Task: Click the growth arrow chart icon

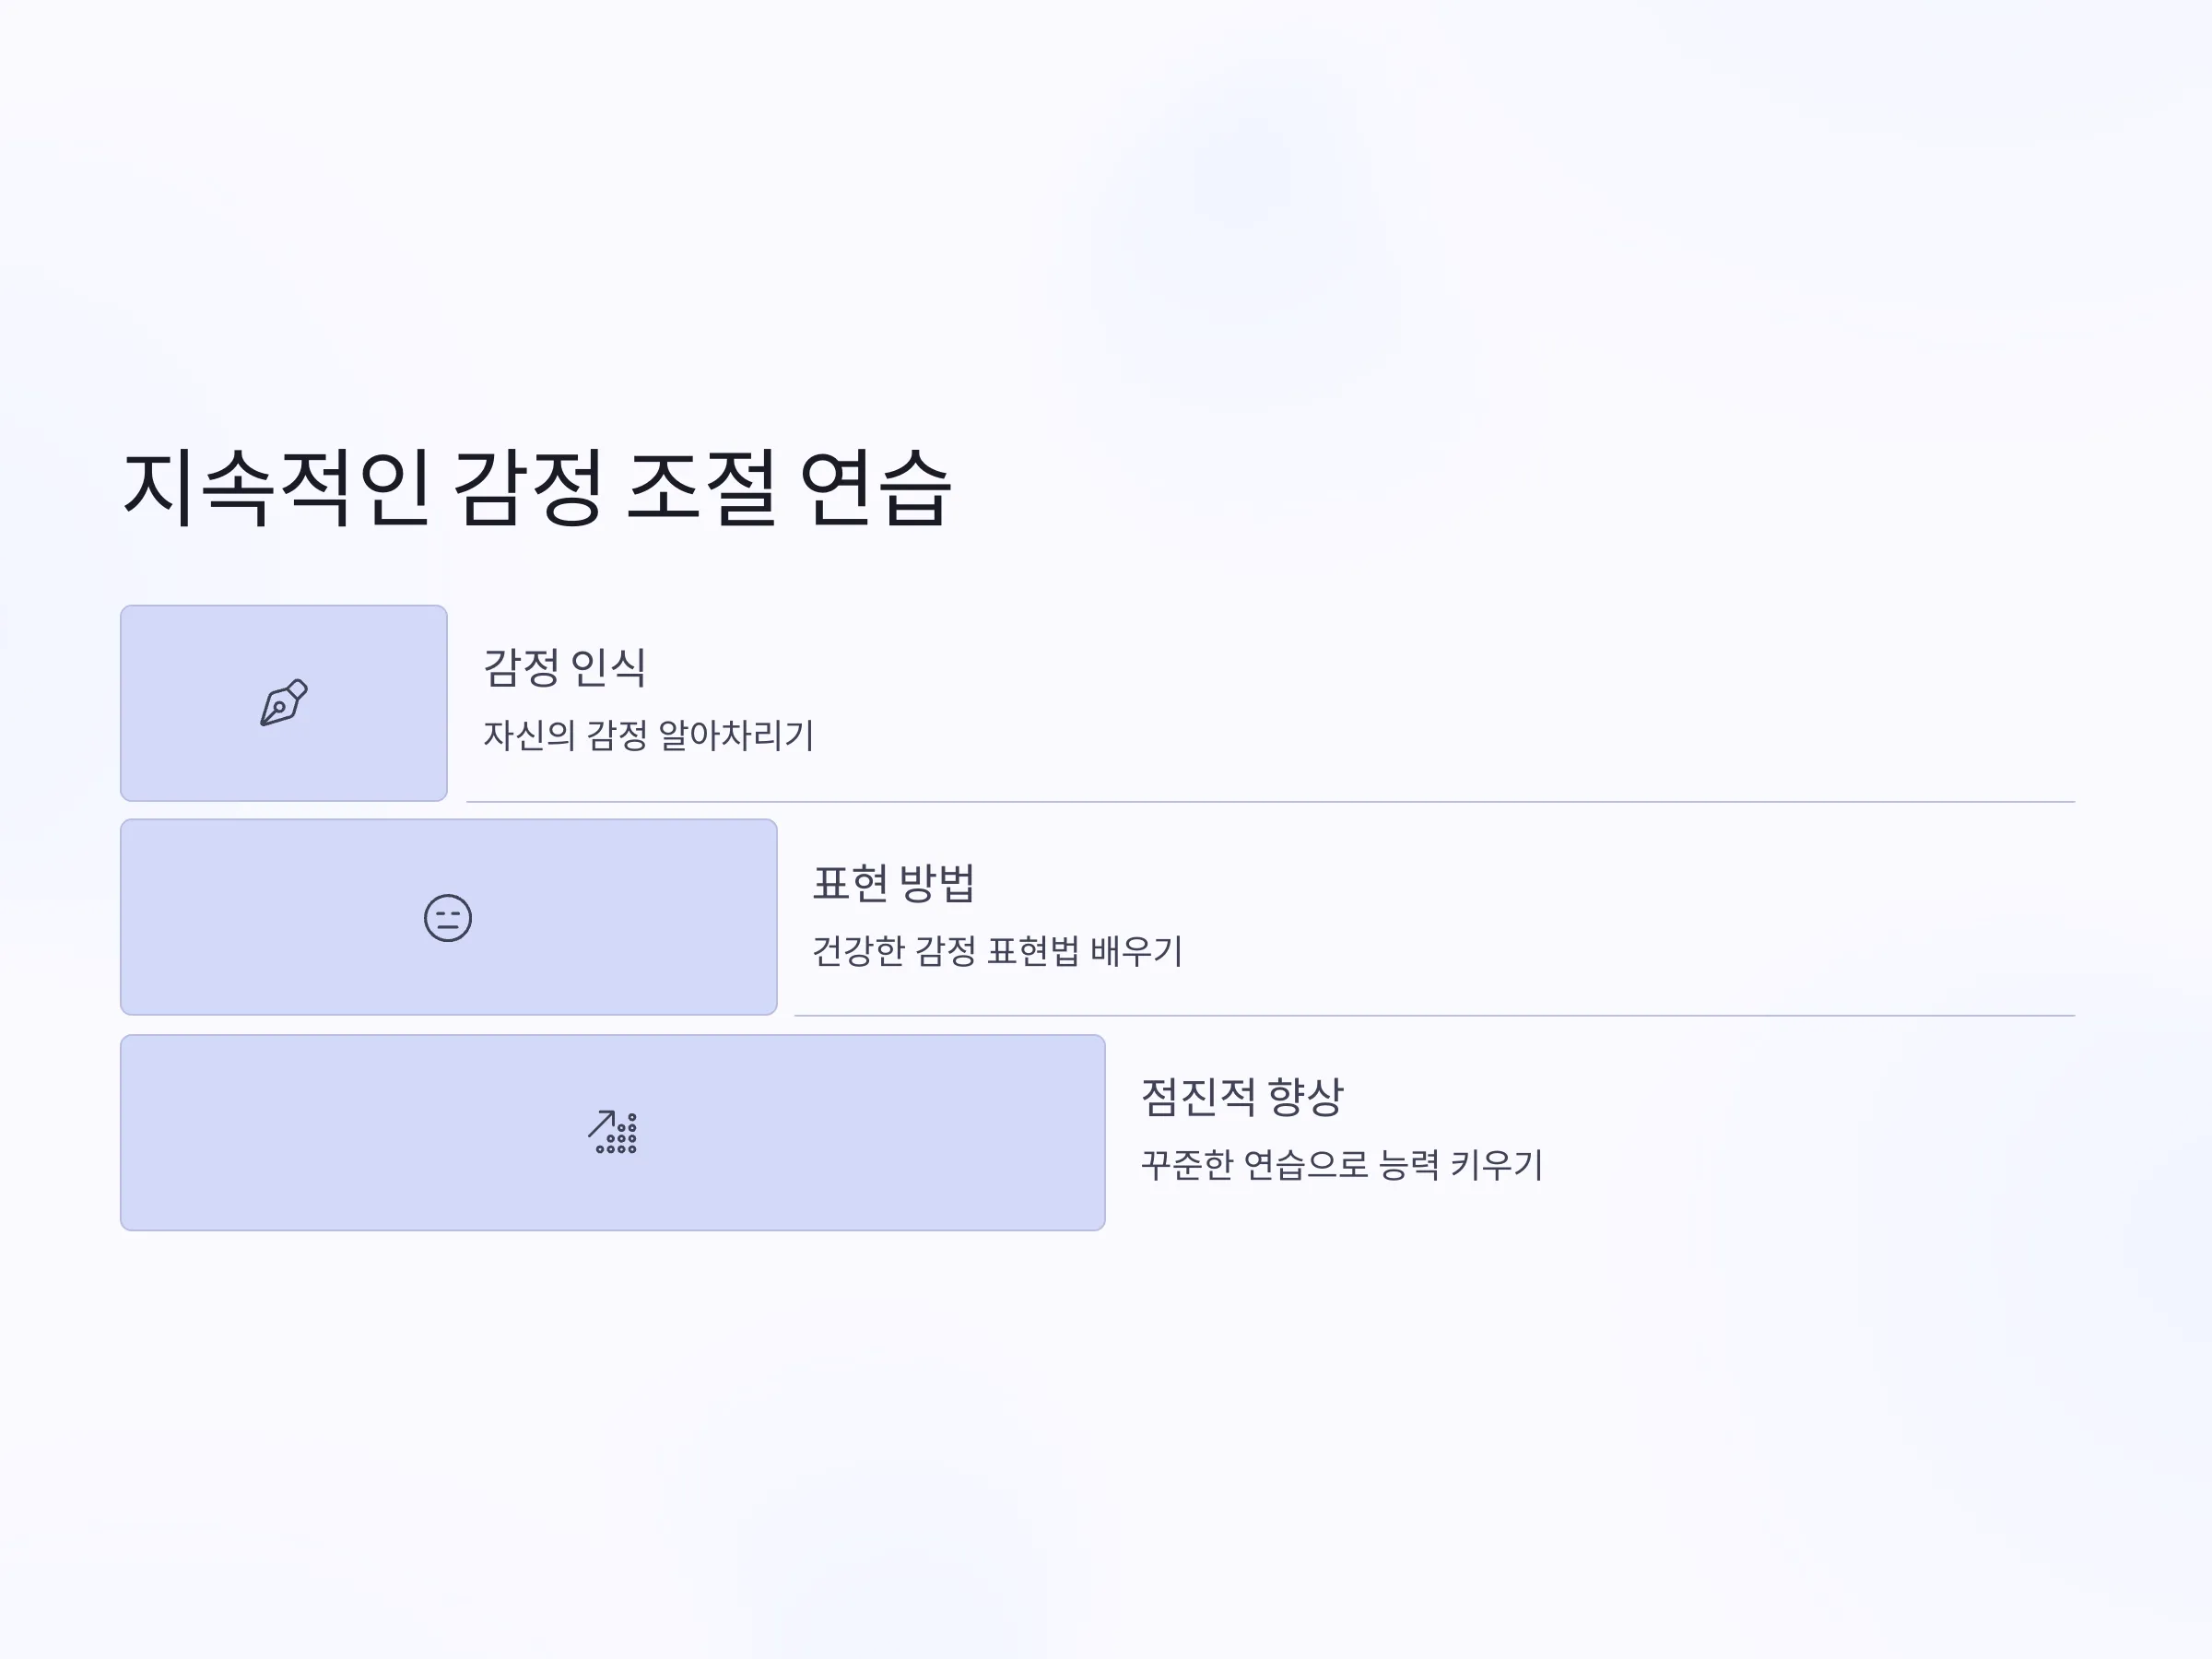Action: point(612,1132)
